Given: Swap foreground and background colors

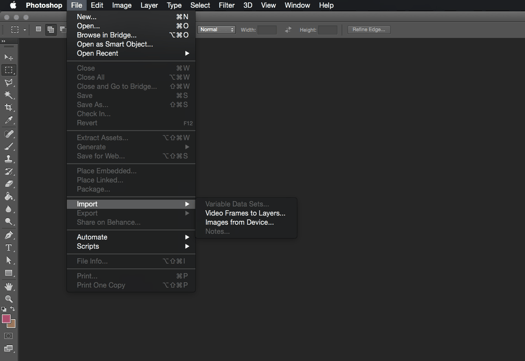Looking at the screenshot, I should click(x=12, y=309).
